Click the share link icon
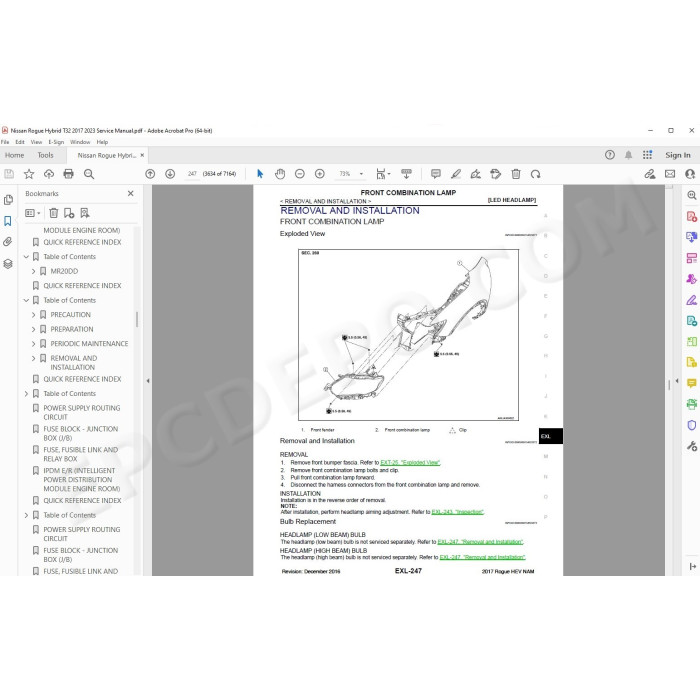Screen dimensions: 700x700 [650, 174]
